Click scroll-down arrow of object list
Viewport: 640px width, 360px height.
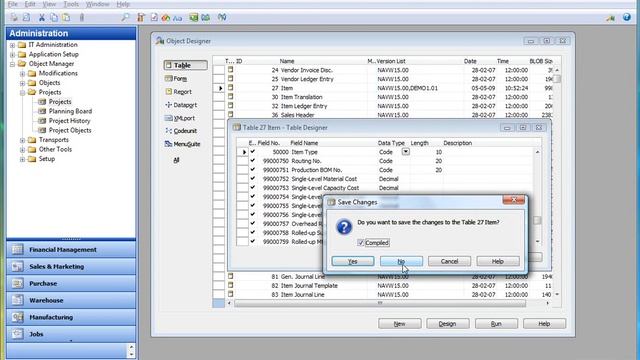pos(557,294)
